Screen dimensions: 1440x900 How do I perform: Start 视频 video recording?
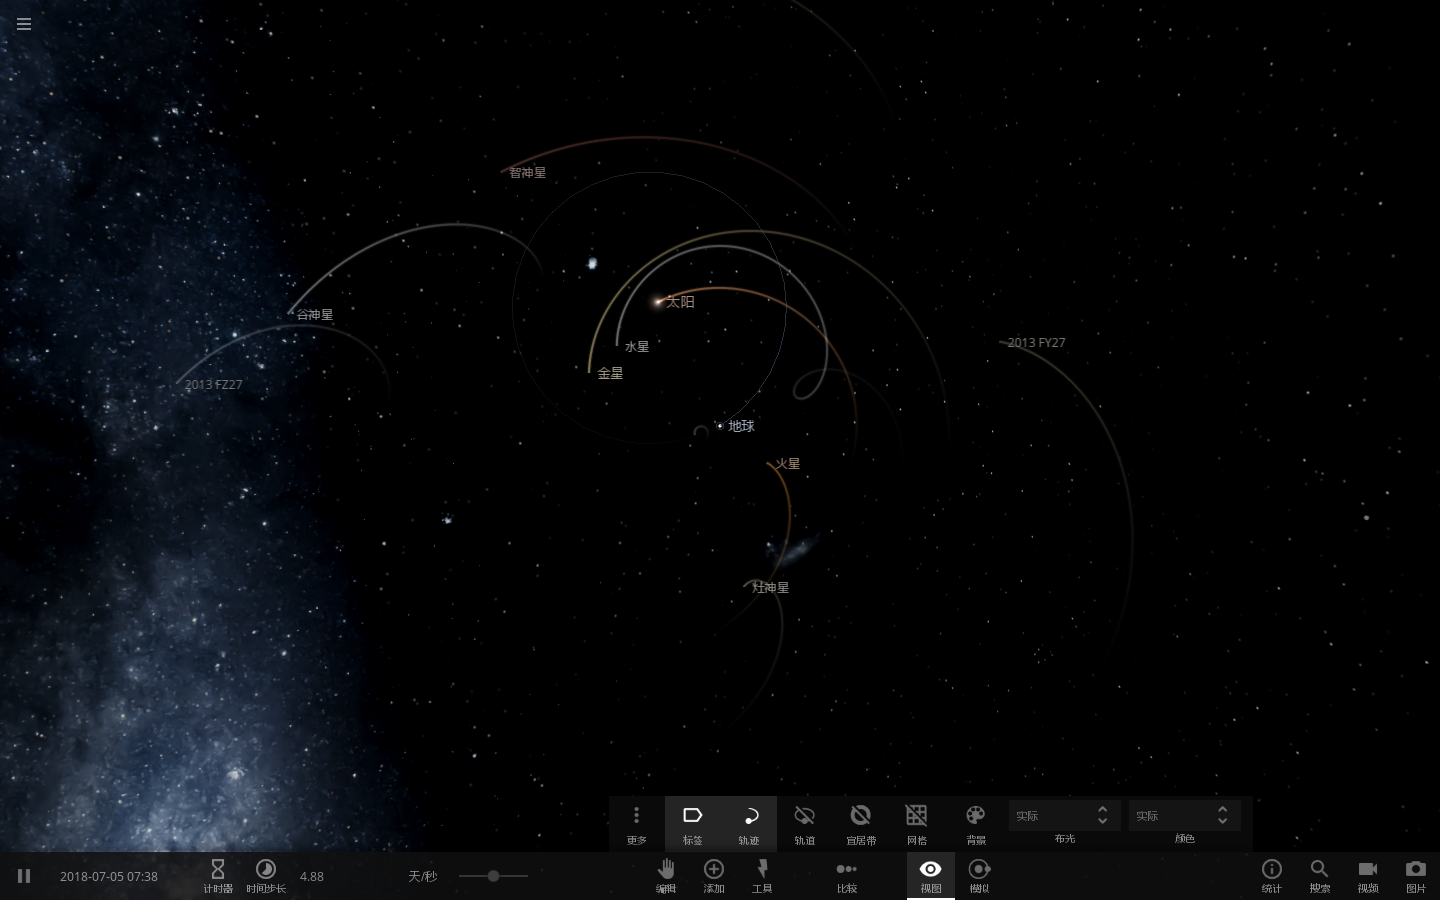click(x=1368, y=875)
